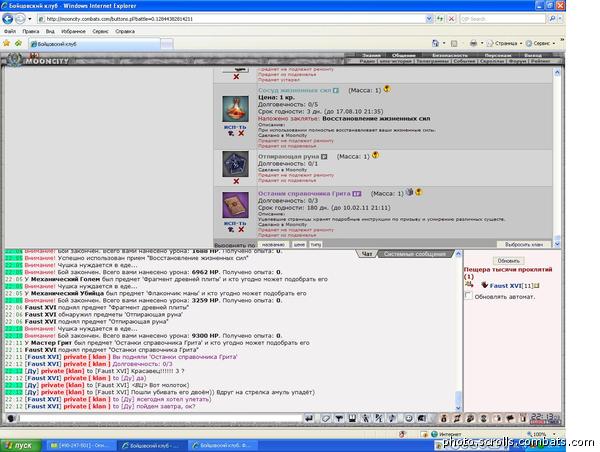Click the browser Back button

(7, 19)
